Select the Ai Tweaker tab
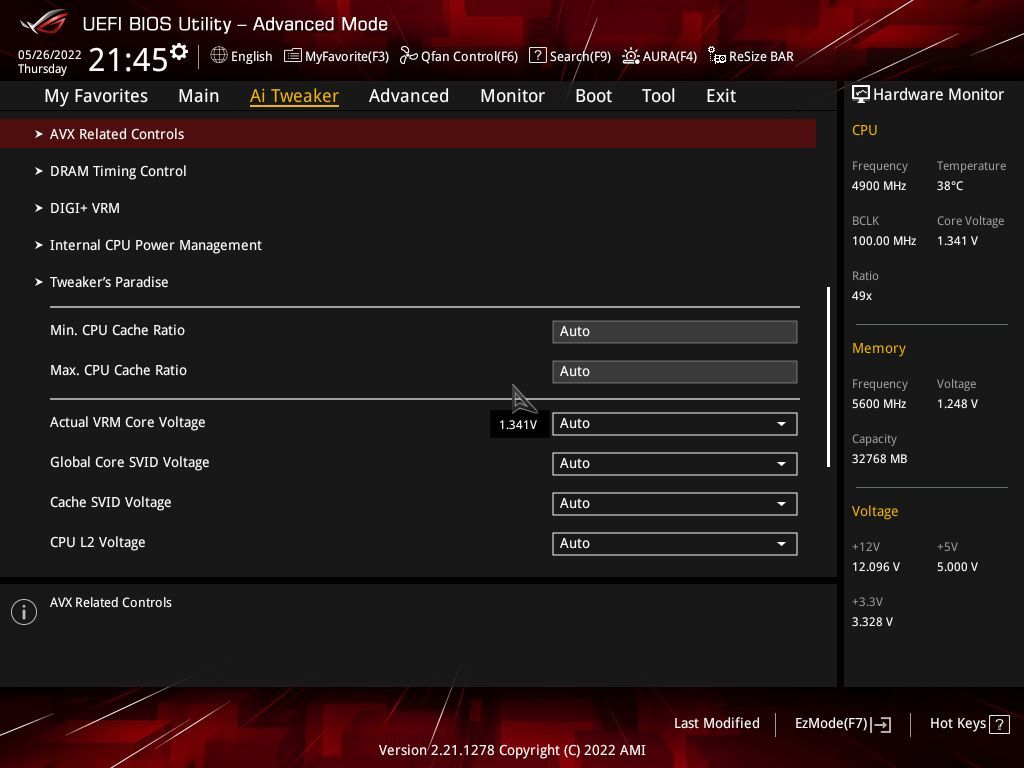 pos(294,96)
